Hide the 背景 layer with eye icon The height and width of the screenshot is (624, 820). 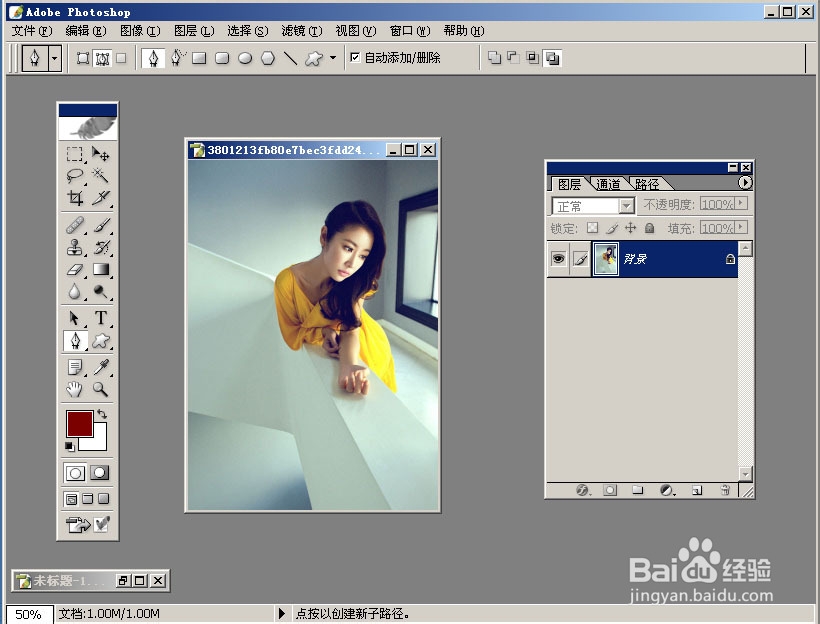tap(559, 258)
